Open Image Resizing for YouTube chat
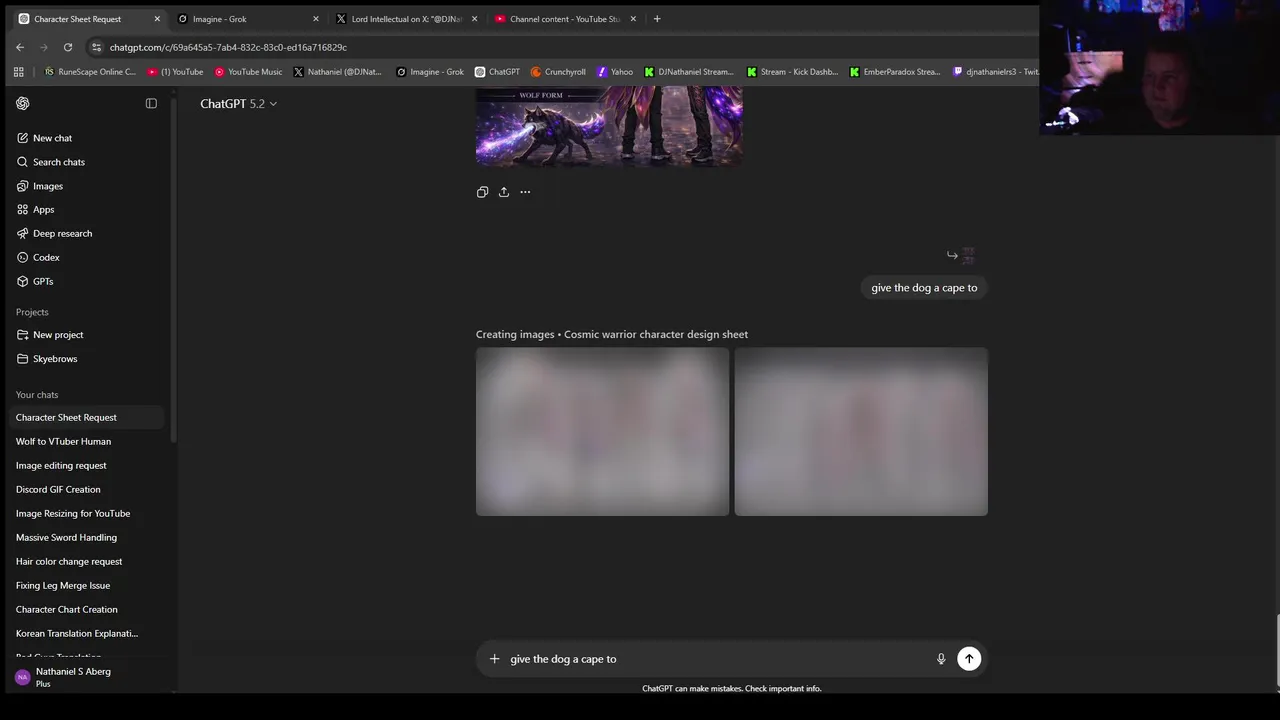1280x720 pixels. pos(86,513)
